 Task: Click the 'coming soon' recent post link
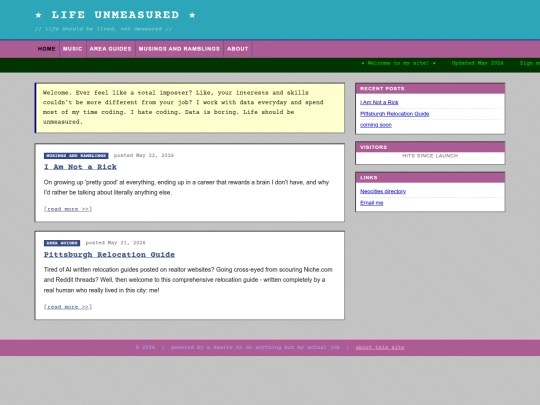376,125
